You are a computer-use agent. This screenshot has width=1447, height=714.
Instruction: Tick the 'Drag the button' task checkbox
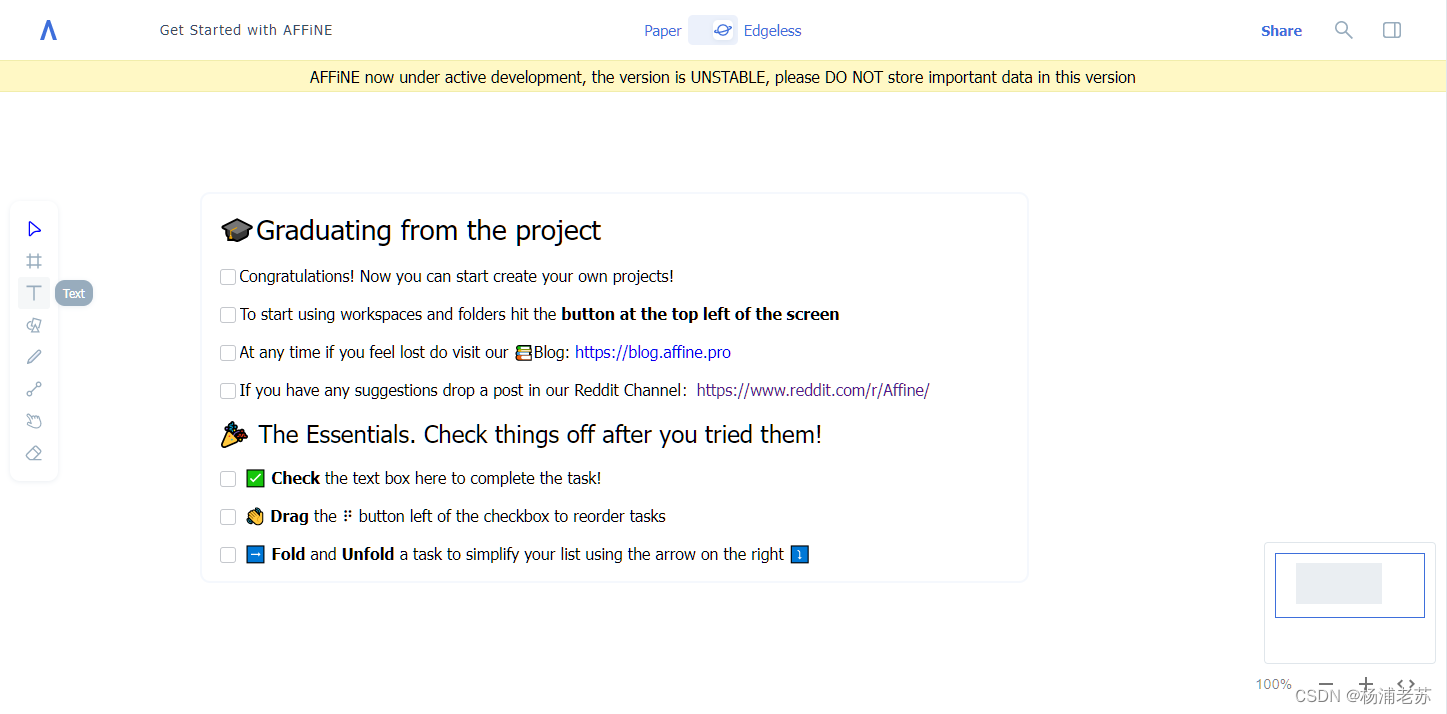pyautogui.click(x=228, y=517)
